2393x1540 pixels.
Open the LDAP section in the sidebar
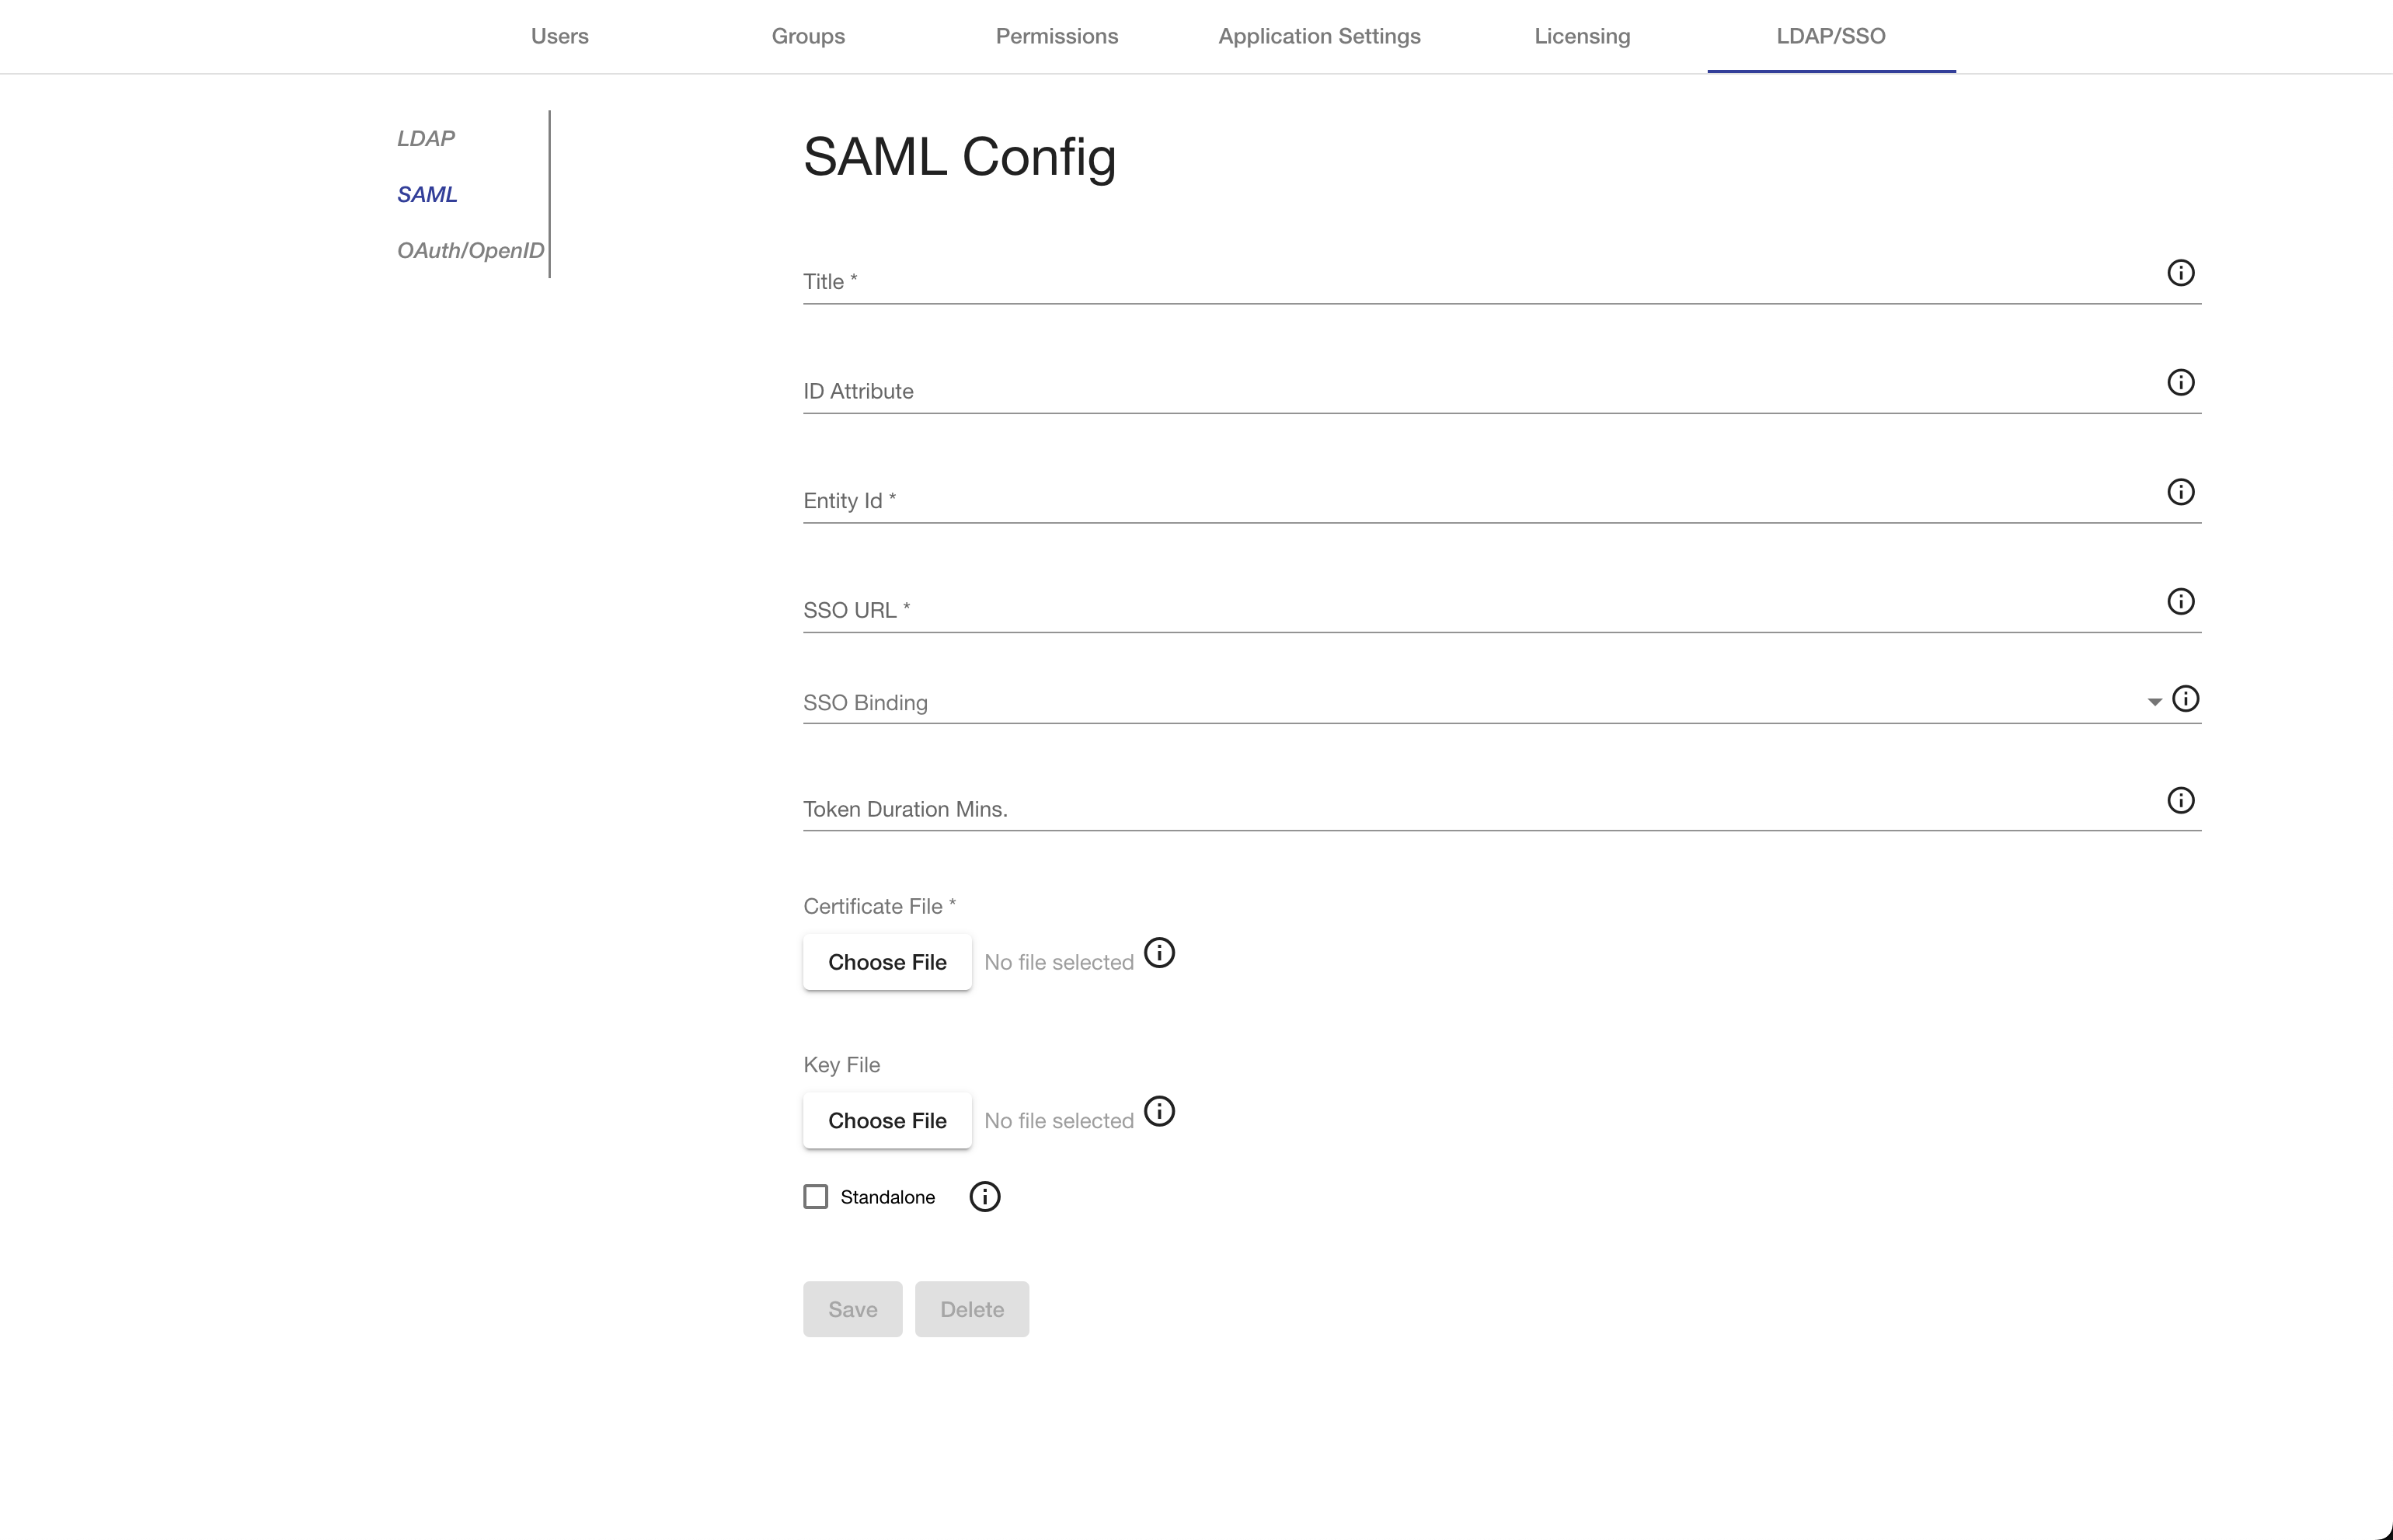click(426, 138)
